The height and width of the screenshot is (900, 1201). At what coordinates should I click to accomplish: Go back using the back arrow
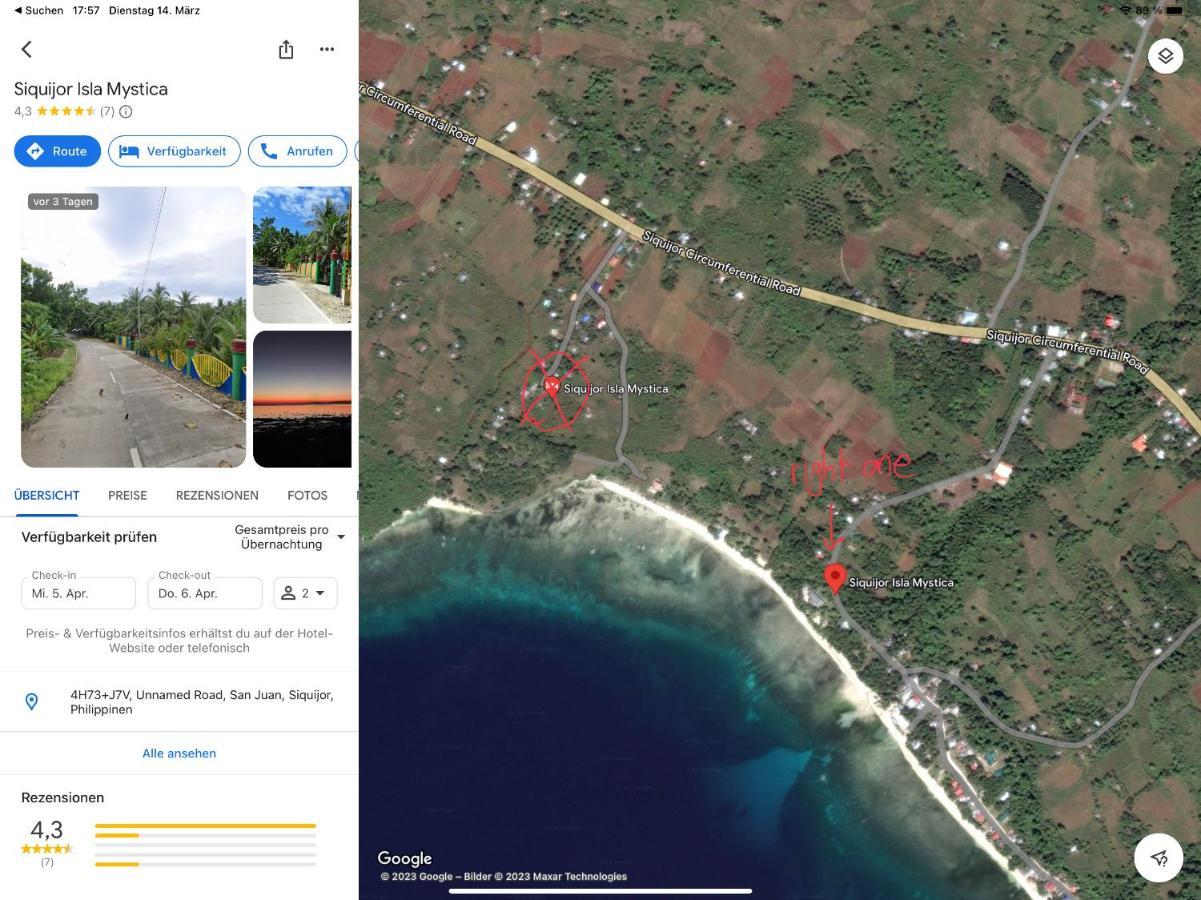[27, 49]
